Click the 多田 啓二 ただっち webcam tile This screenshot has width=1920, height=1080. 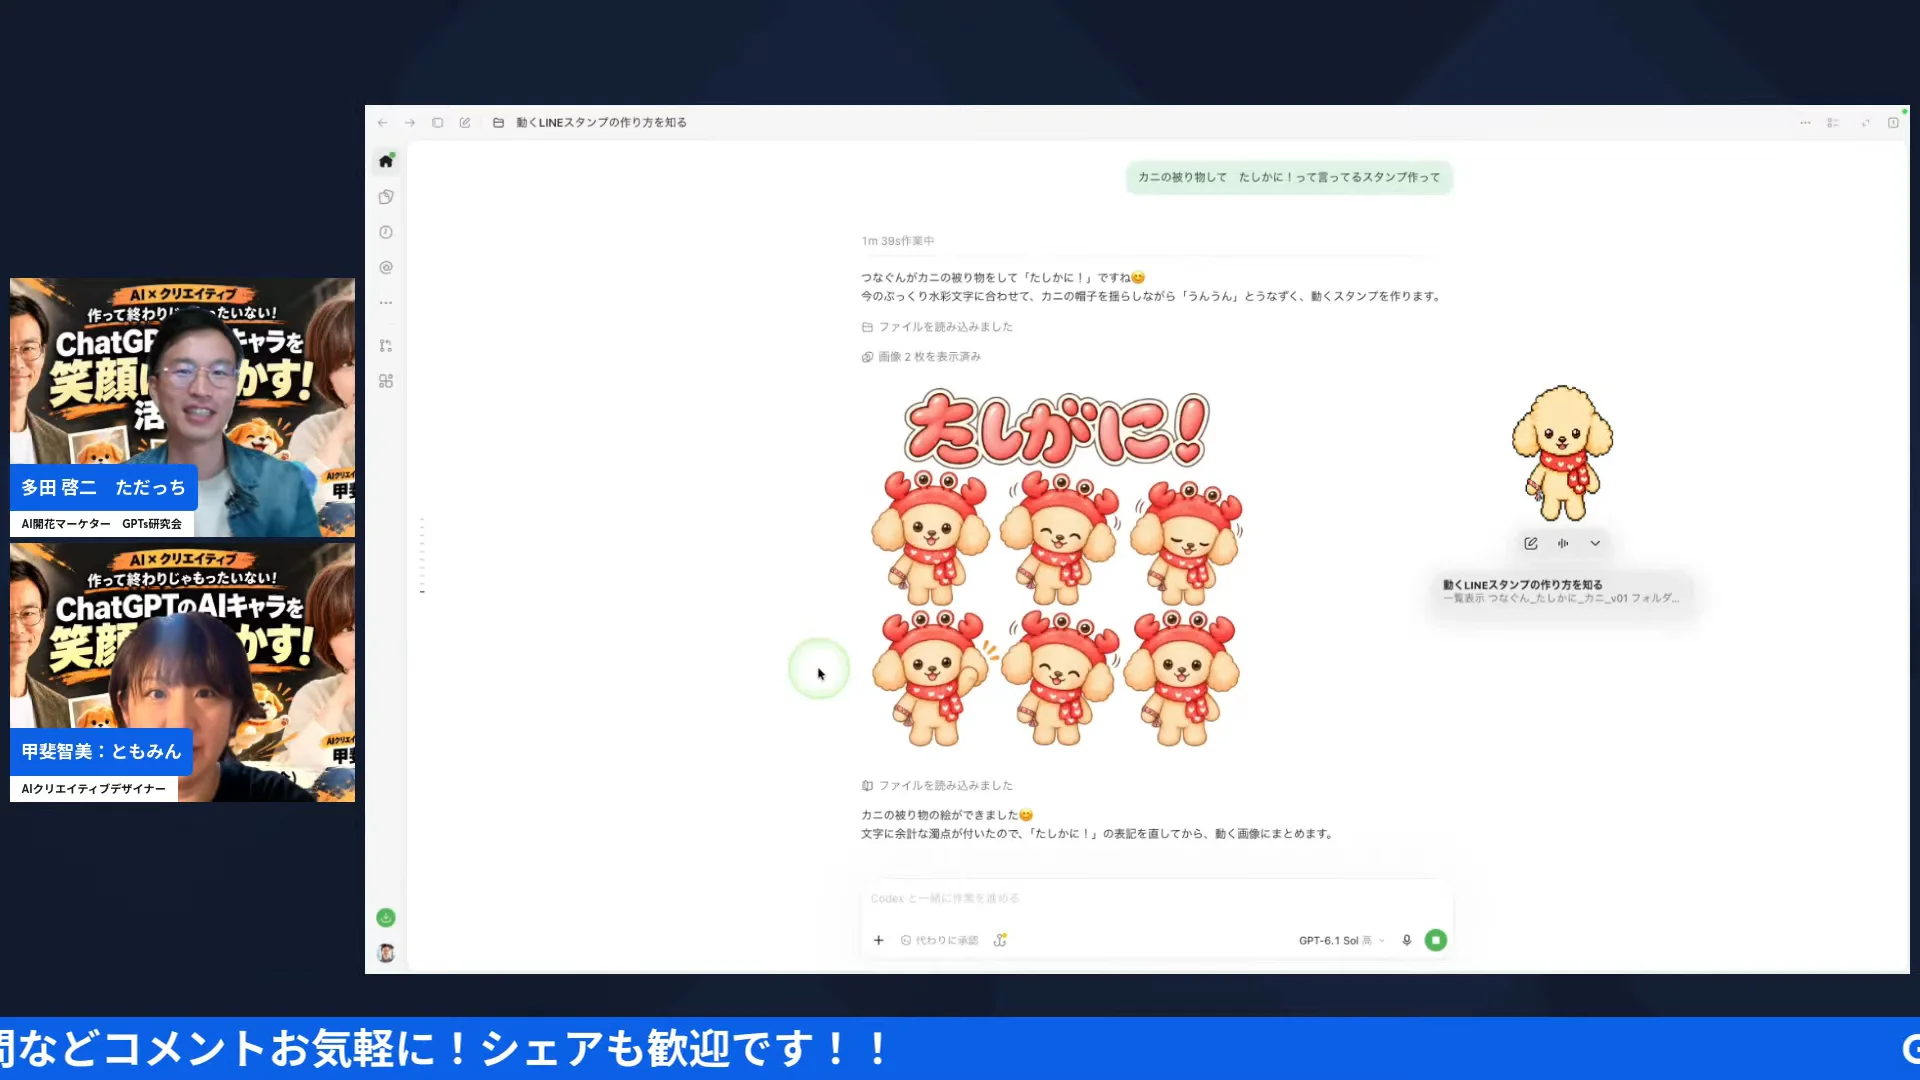[182, 407]
